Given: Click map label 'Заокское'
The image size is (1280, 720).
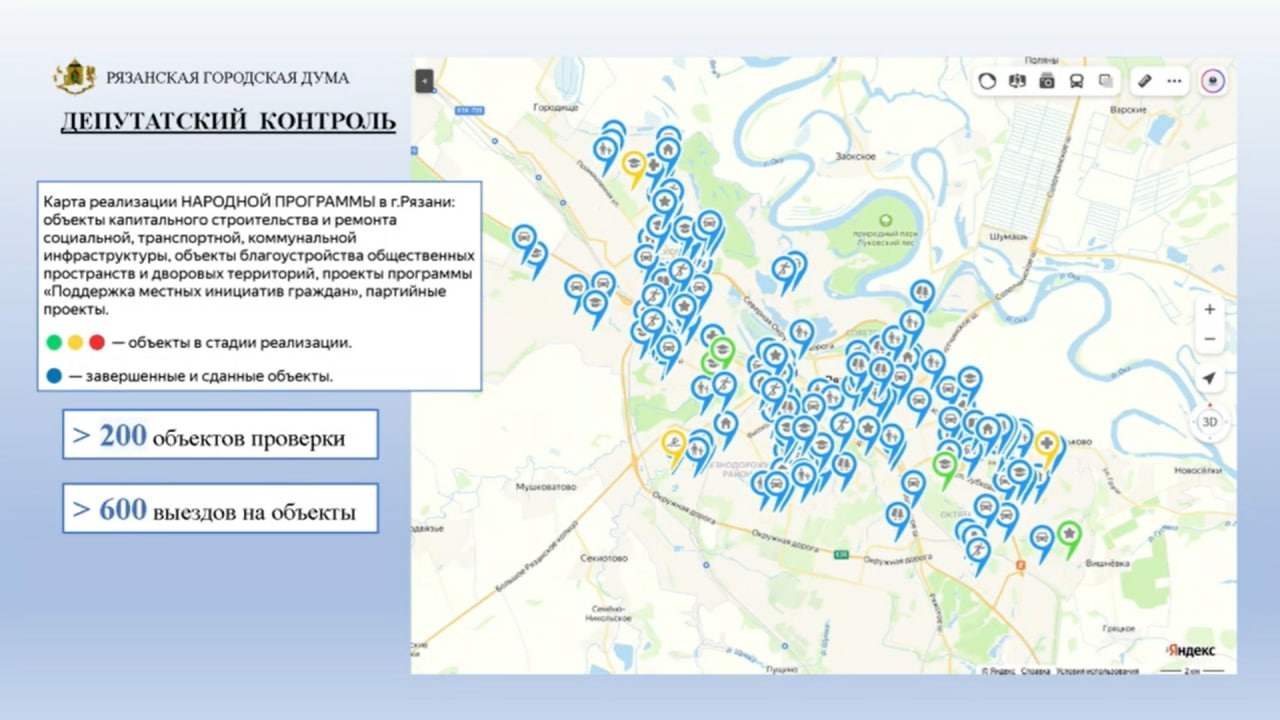Looking at the screenshot, I should point(857,157).
